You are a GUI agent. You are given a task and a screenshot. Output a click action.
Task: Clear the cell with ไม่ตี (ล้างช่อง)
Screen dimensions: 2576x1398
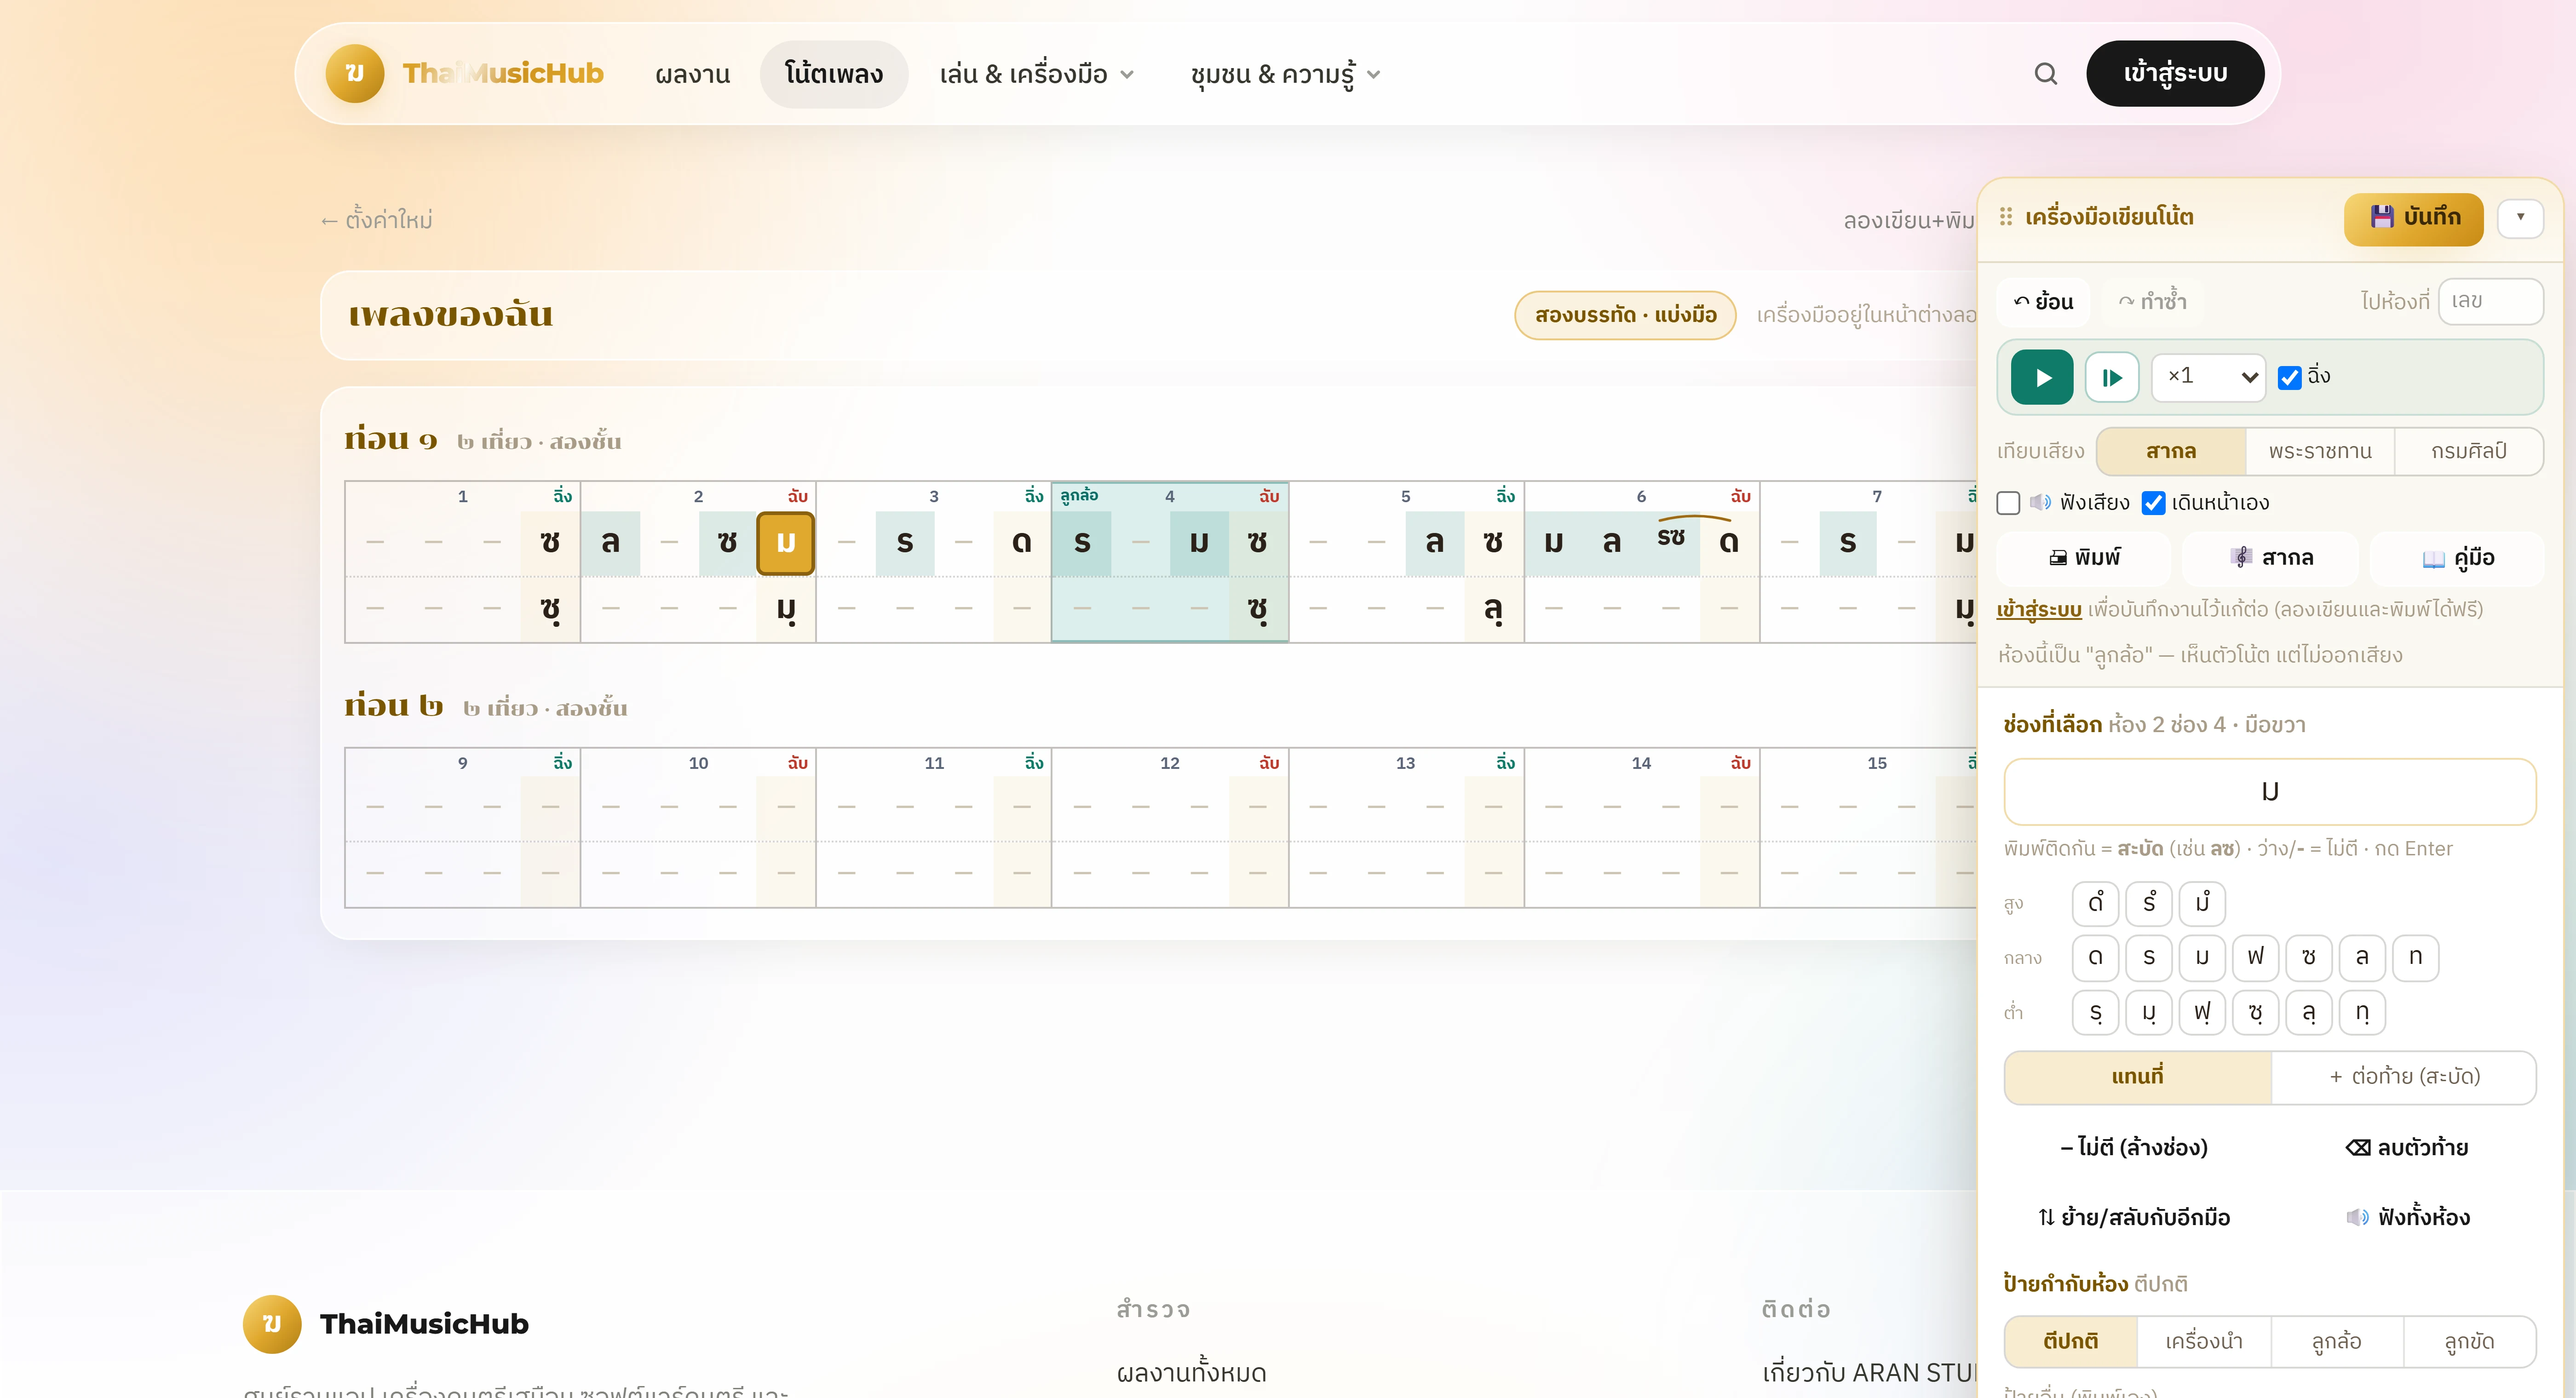(2134, 1147)
